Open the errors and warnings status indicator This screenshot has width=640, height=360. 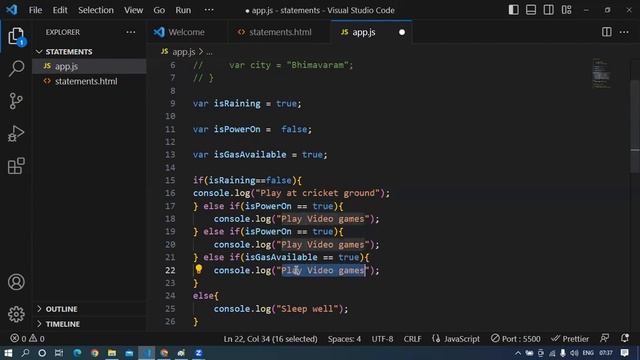pos(27,338)
